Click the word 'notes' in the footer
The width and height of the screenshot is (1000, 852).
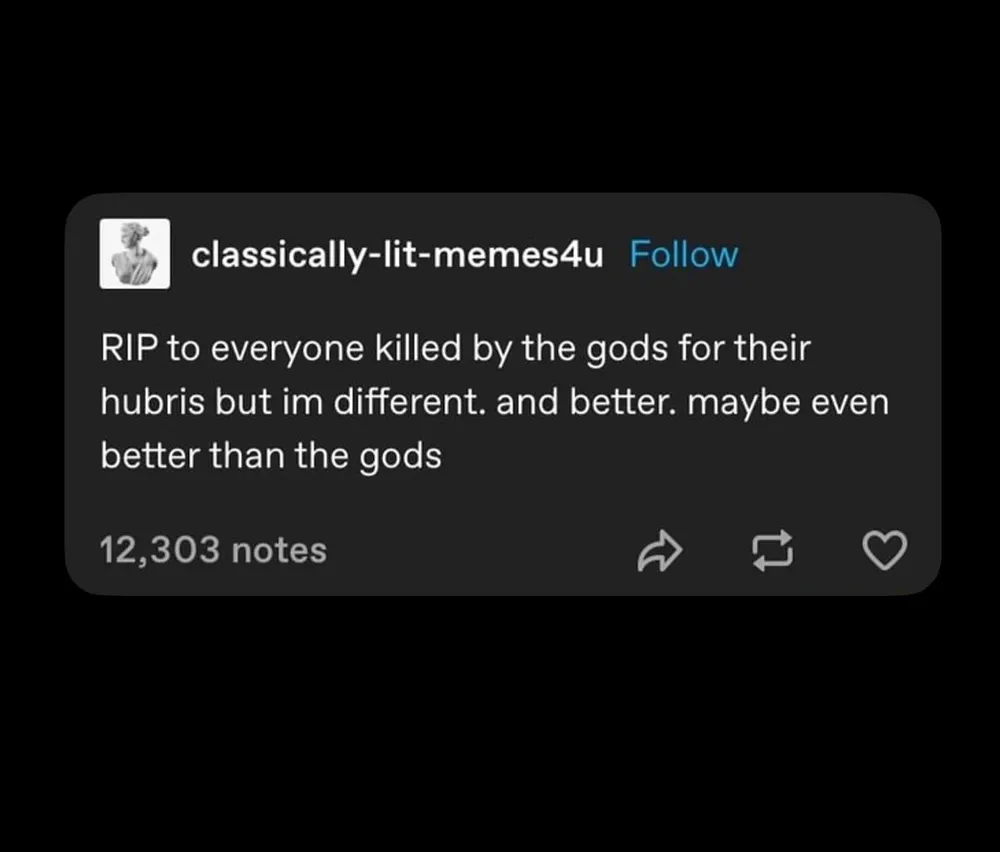(x=279, y=551)
